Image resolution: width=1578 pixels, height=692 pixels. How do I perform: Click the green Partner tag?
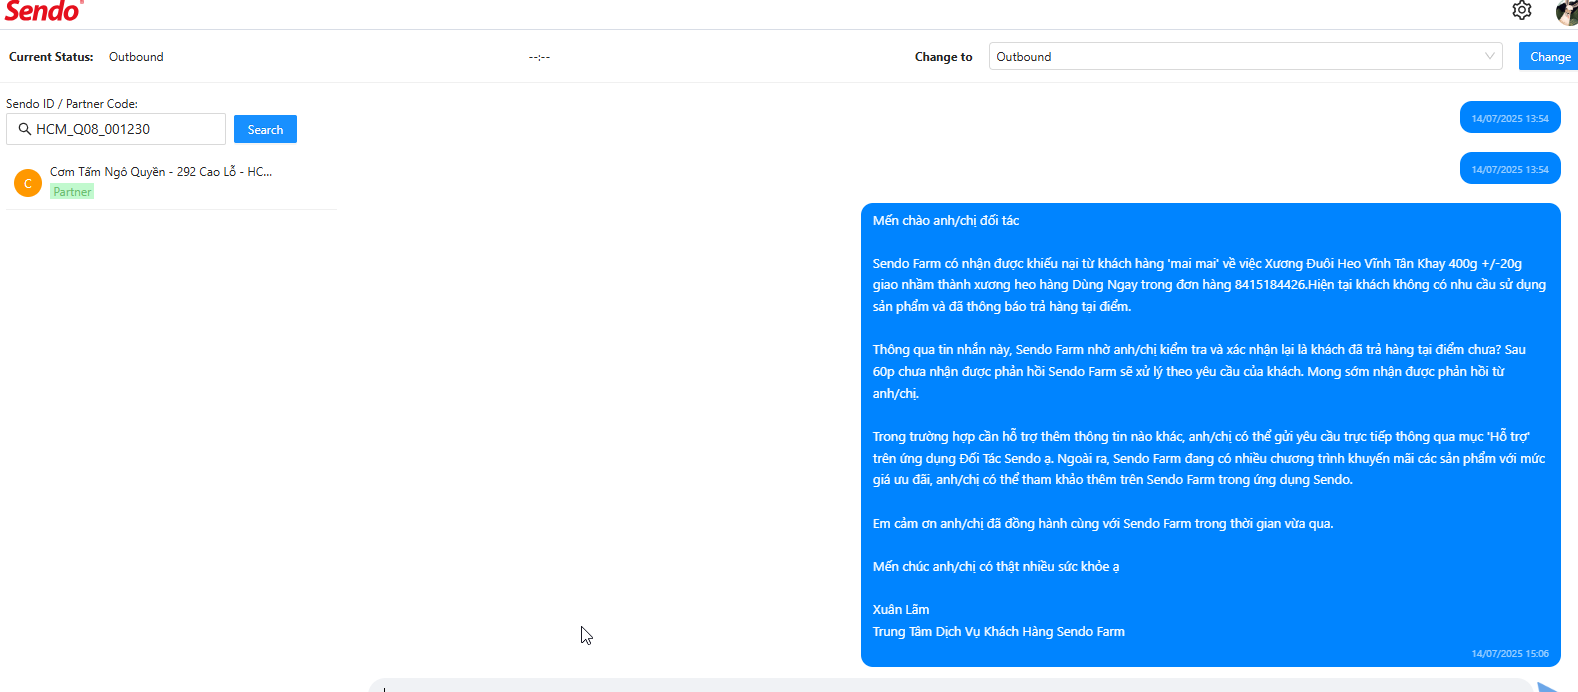(72, 192)
